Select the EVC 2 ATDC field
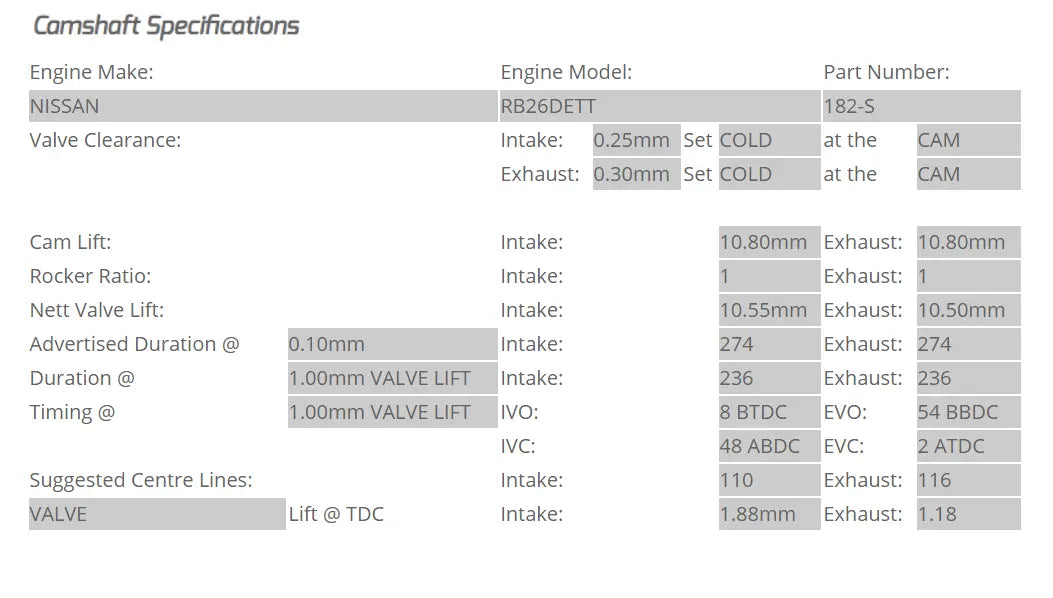 pyautogui.click(x=968, y=446)
